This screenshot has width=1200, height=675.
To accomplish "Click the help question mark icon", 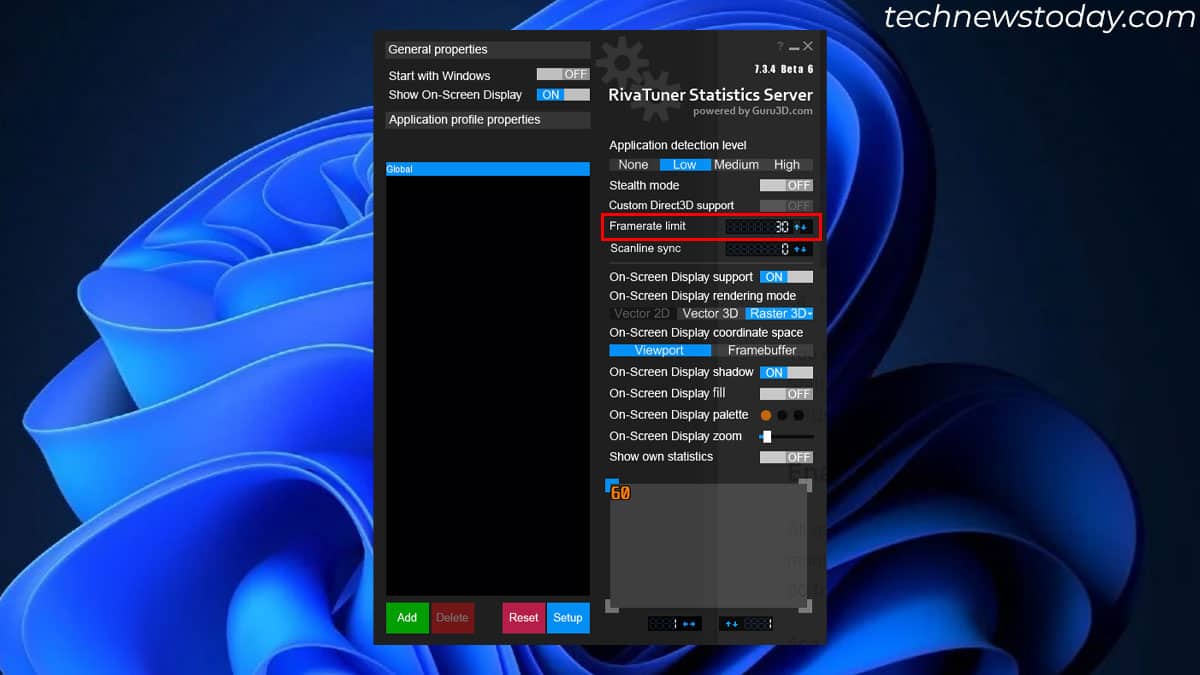I will tap(780, 47).
